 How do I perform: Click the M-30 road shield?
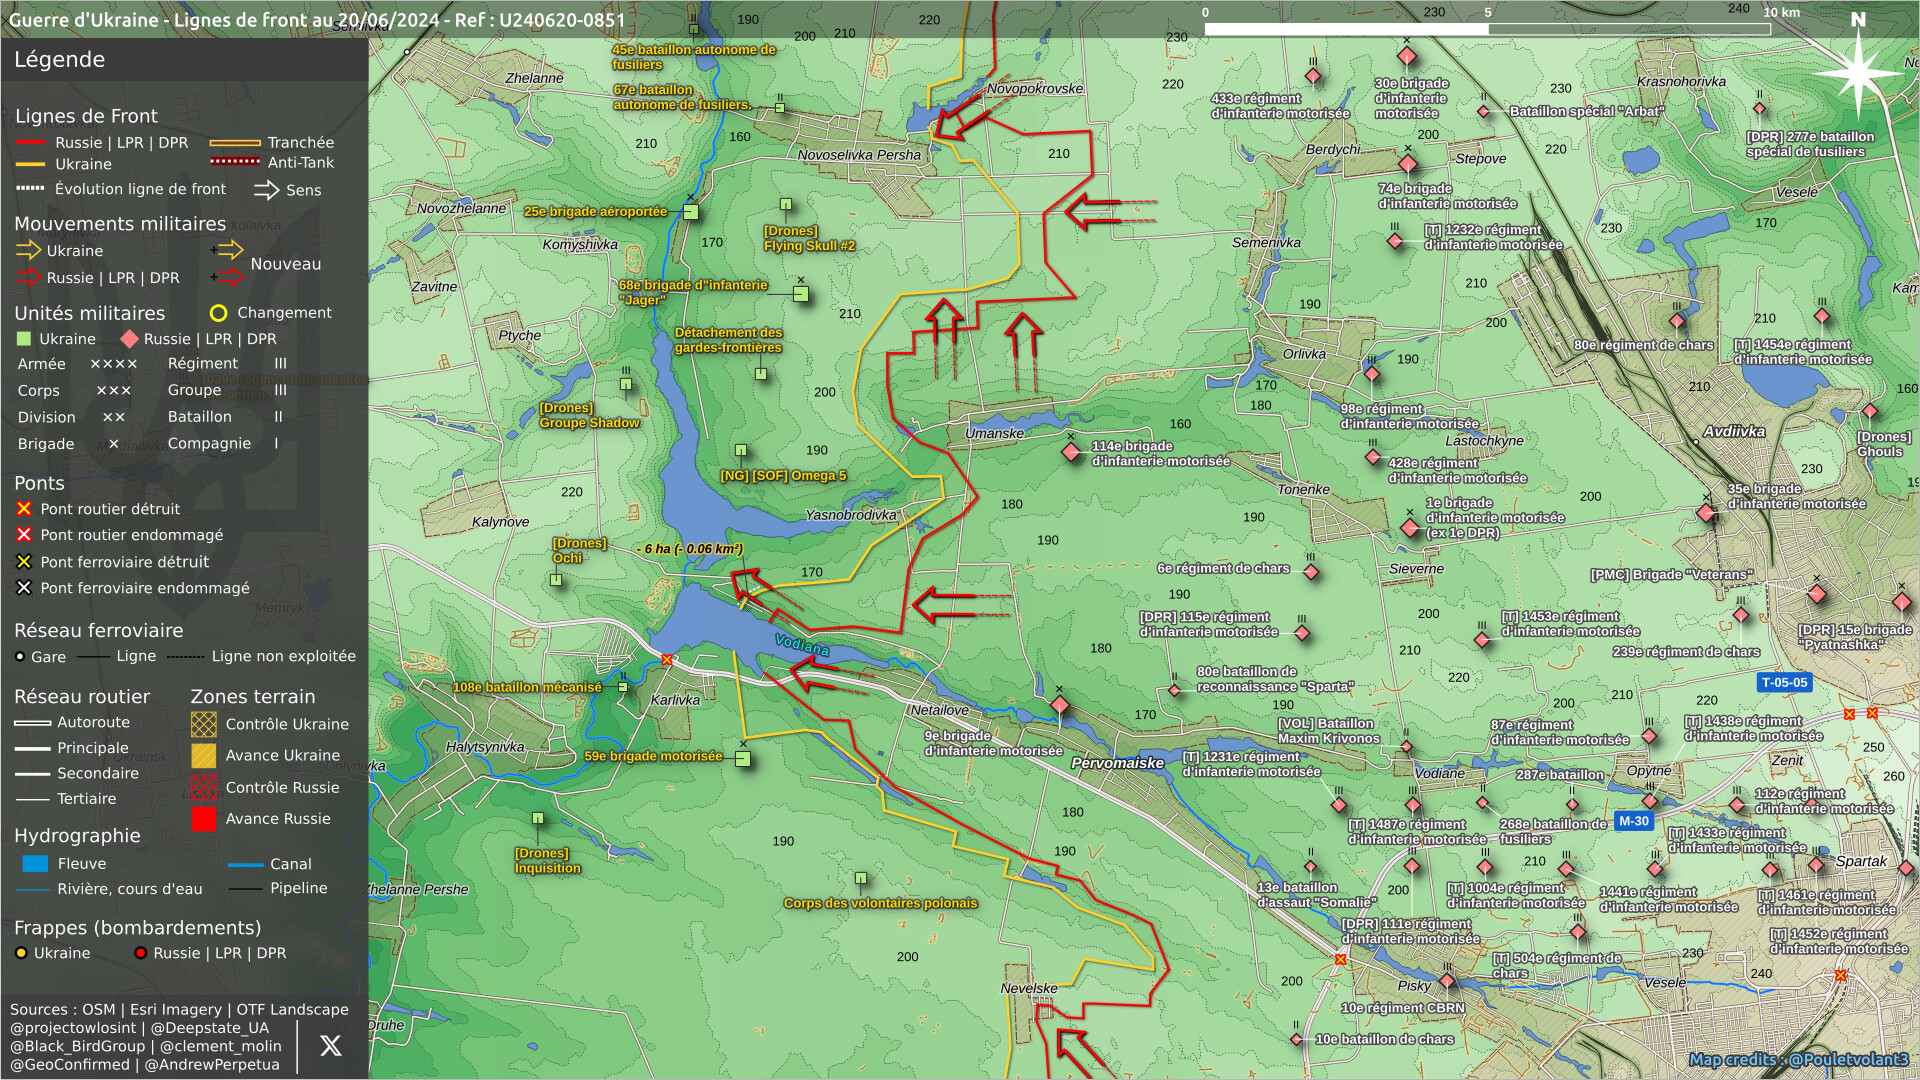1633,821
